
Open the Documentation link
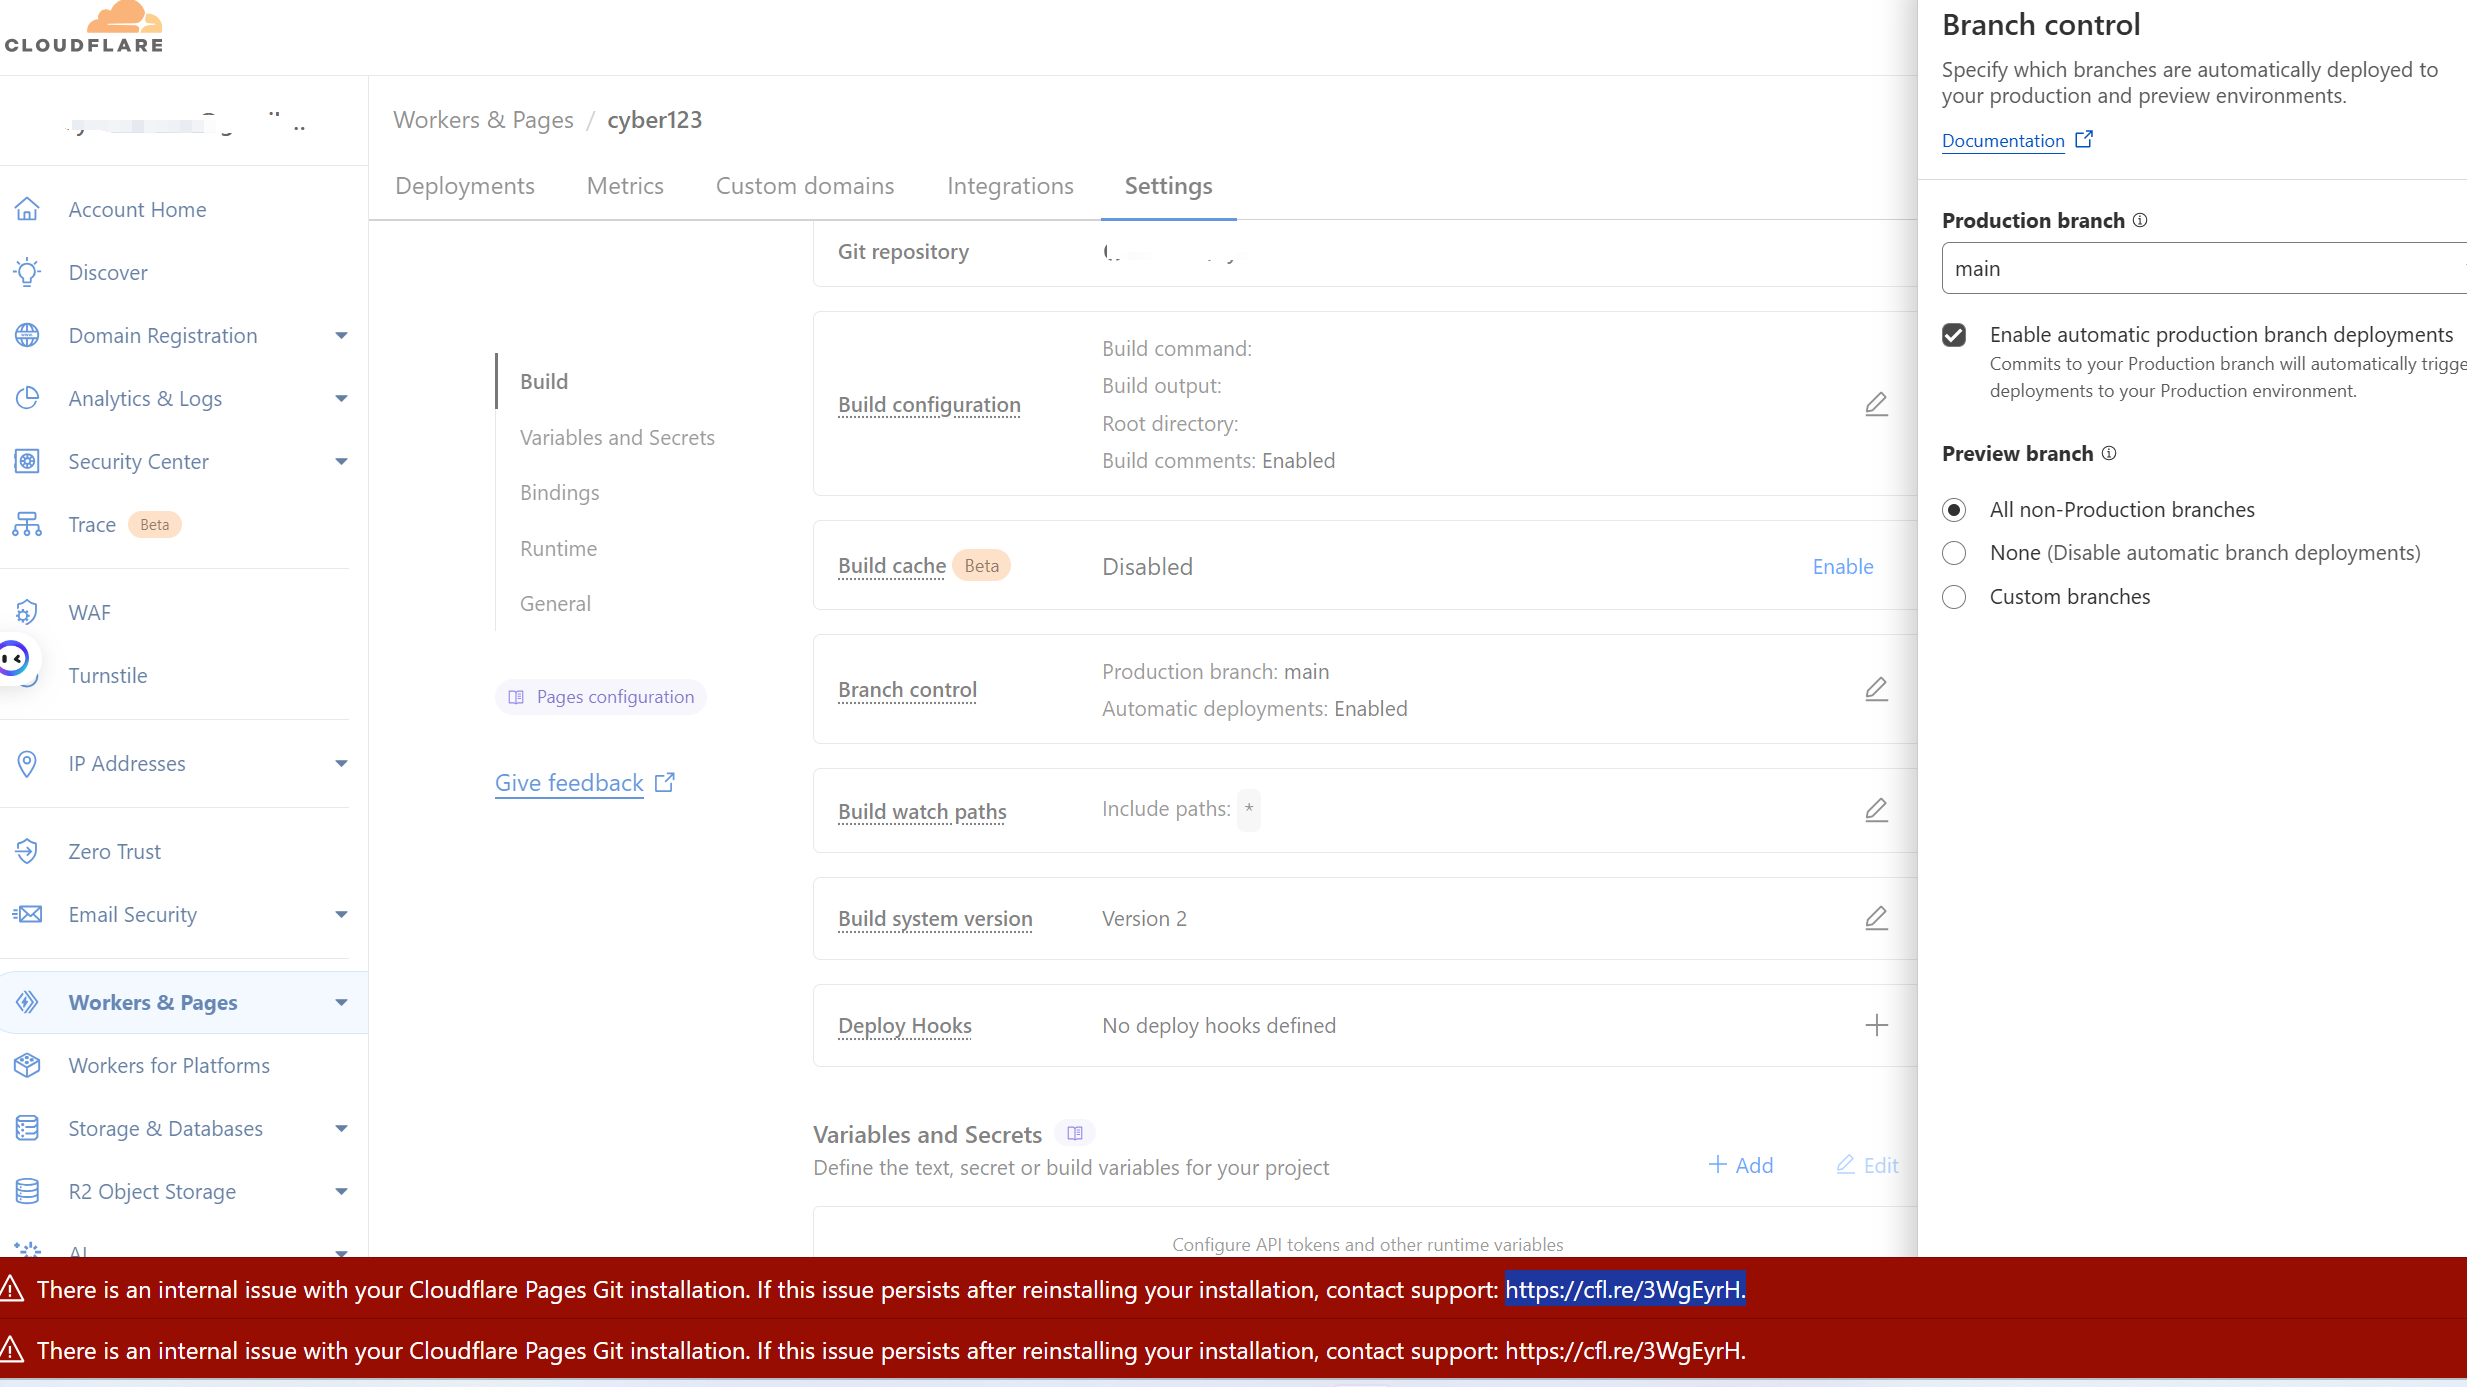click(2003, 141)
